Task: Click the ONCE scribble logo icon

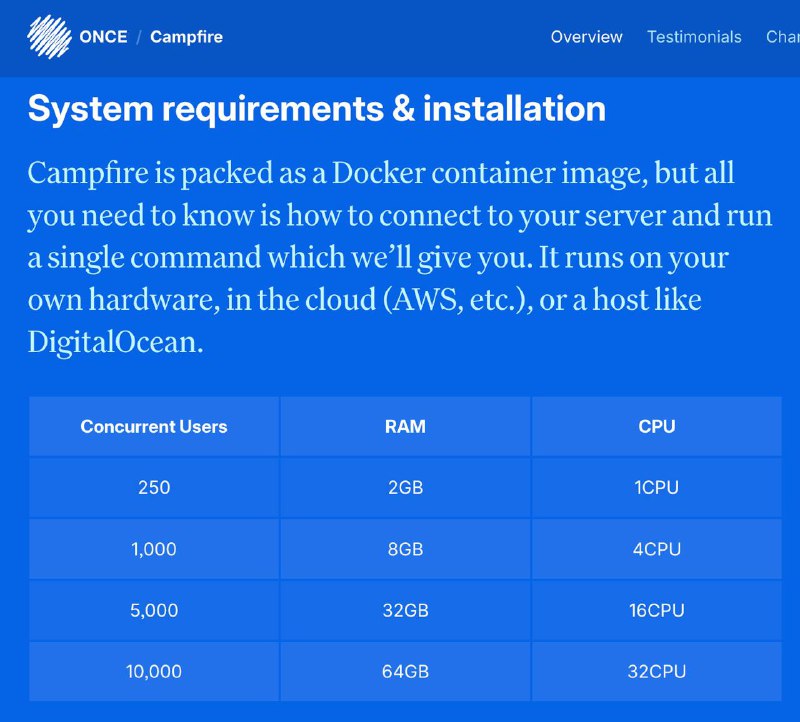Action: tap(49, 37)
